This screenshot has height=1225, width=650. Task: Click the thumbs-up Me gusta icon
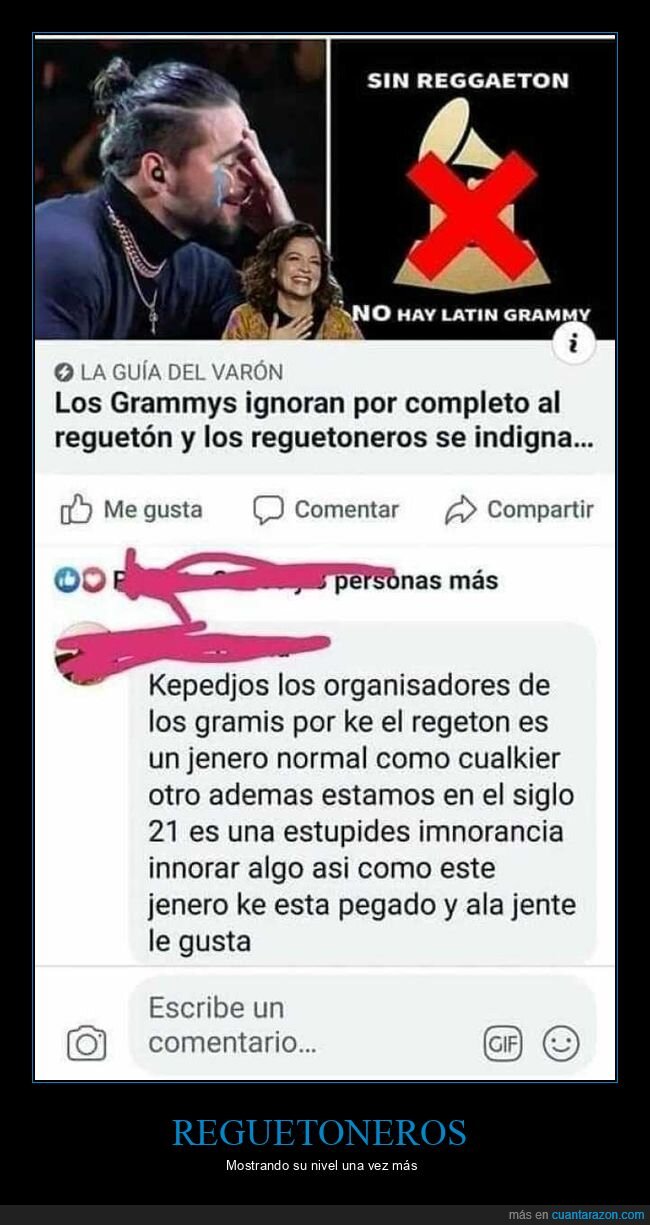[77, 509]
